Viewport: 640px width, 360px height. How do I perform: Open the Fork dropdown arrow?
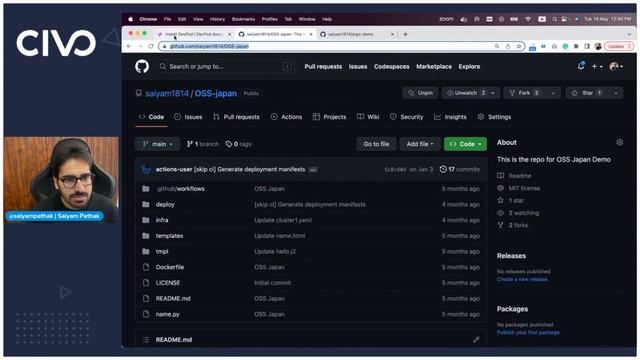[x=553, y=93]
